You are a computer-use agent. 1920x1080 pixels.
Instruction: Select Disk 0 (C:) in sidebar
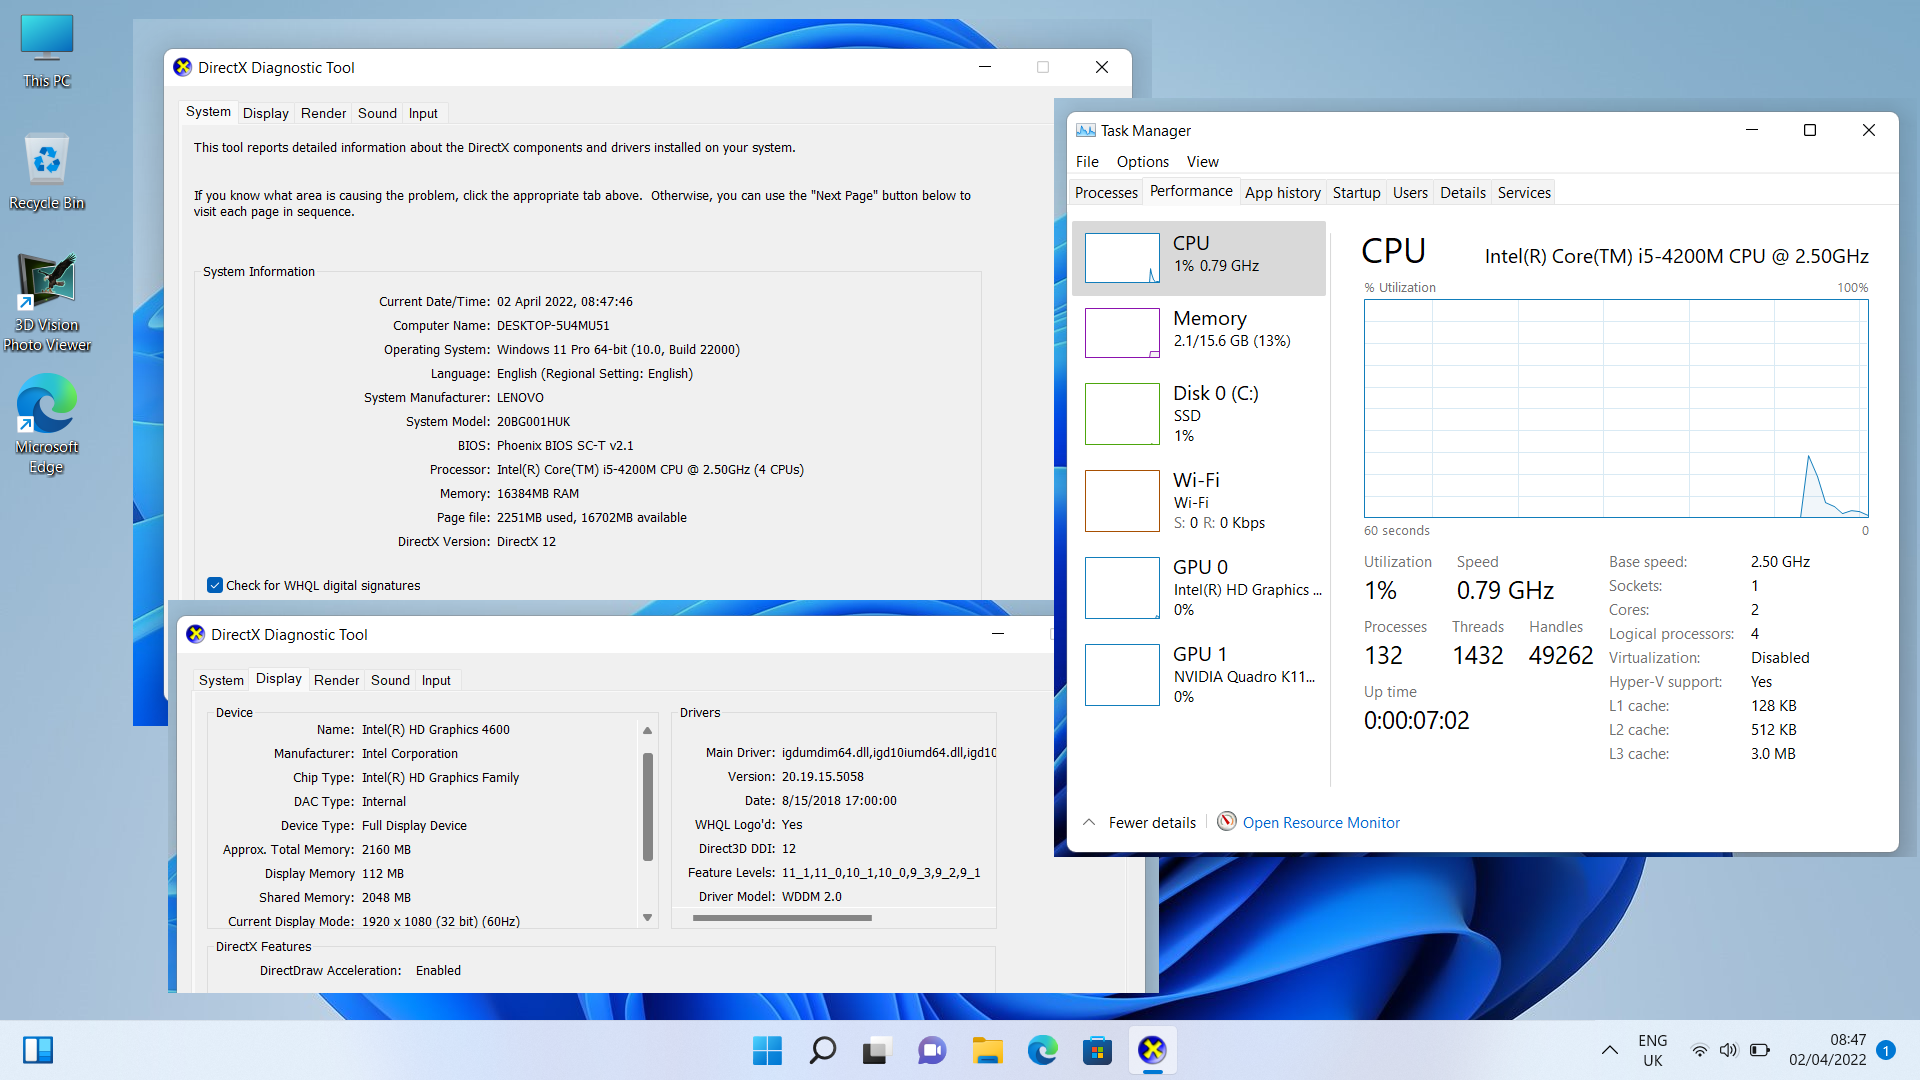[1198, 414]
